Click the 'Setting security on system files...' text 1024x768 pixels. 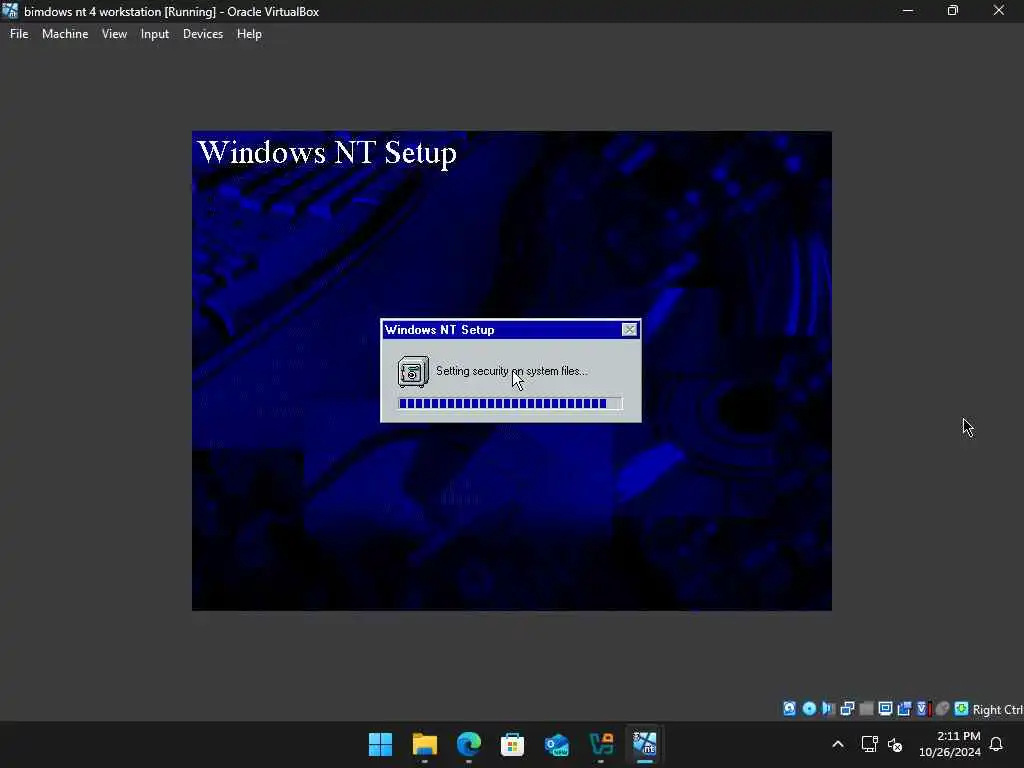tap(511, 371)
